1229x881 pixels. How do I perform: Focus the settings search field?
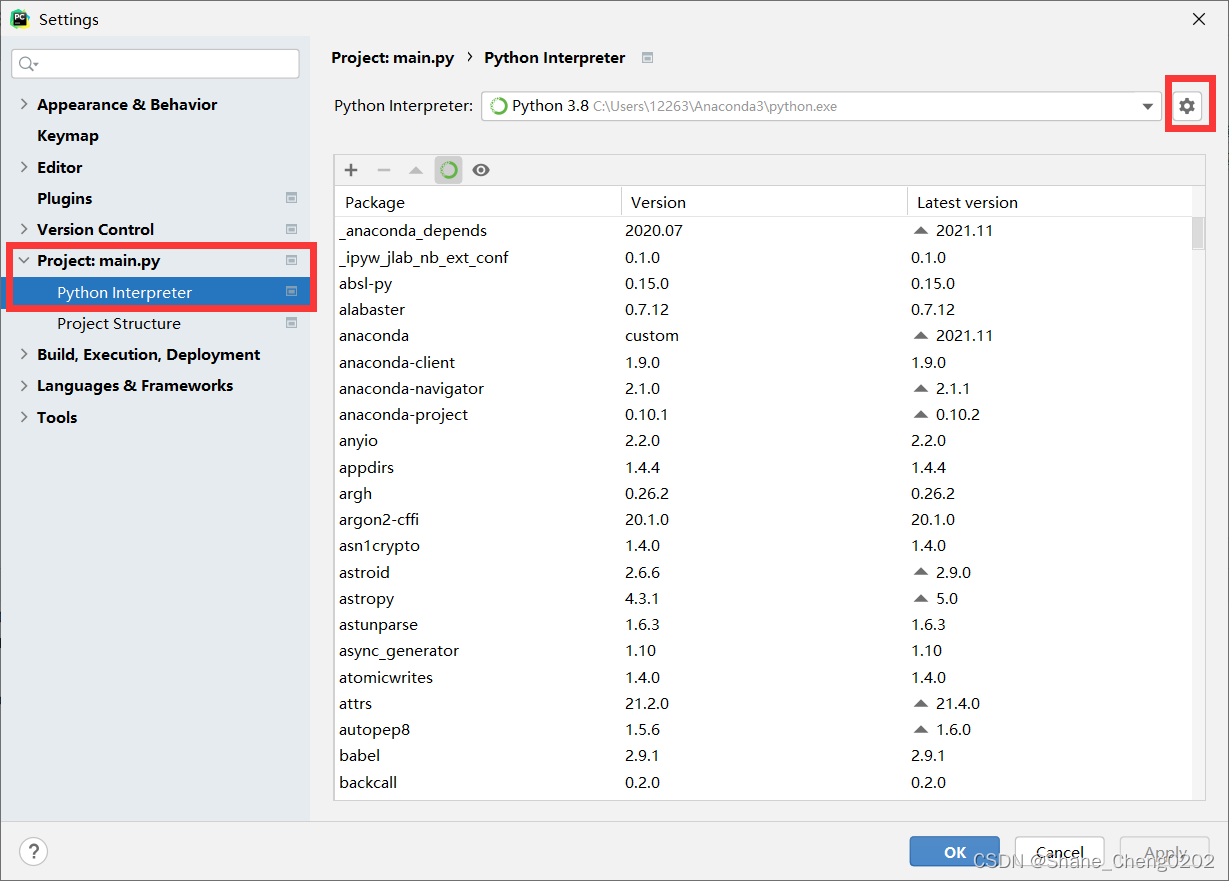click(155, 64)
